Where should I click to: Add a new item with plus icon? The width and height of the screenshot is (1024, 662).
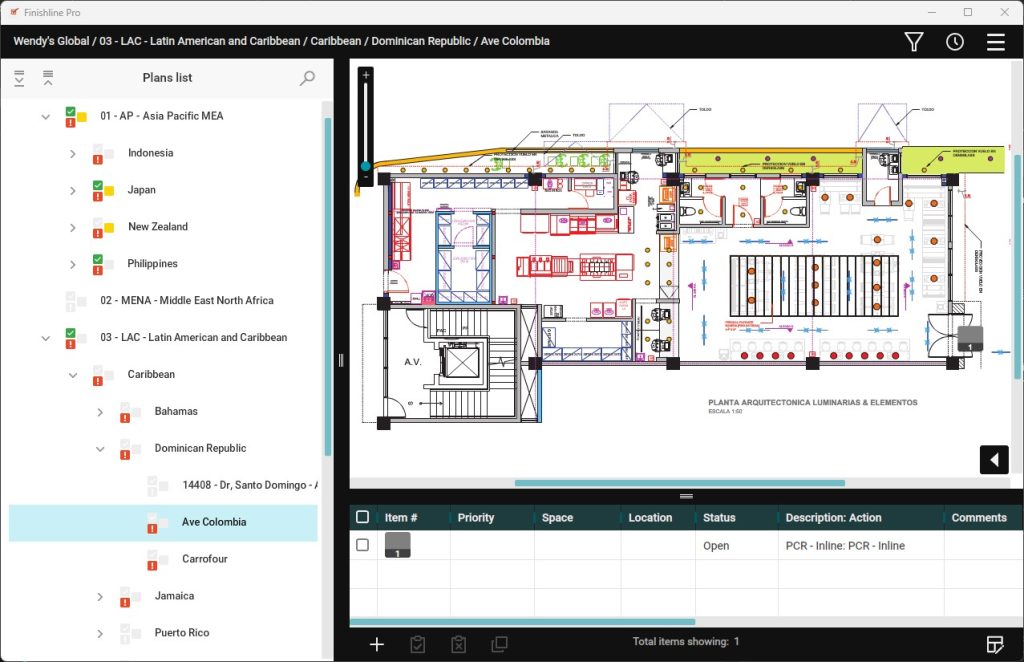coord(377,644)
